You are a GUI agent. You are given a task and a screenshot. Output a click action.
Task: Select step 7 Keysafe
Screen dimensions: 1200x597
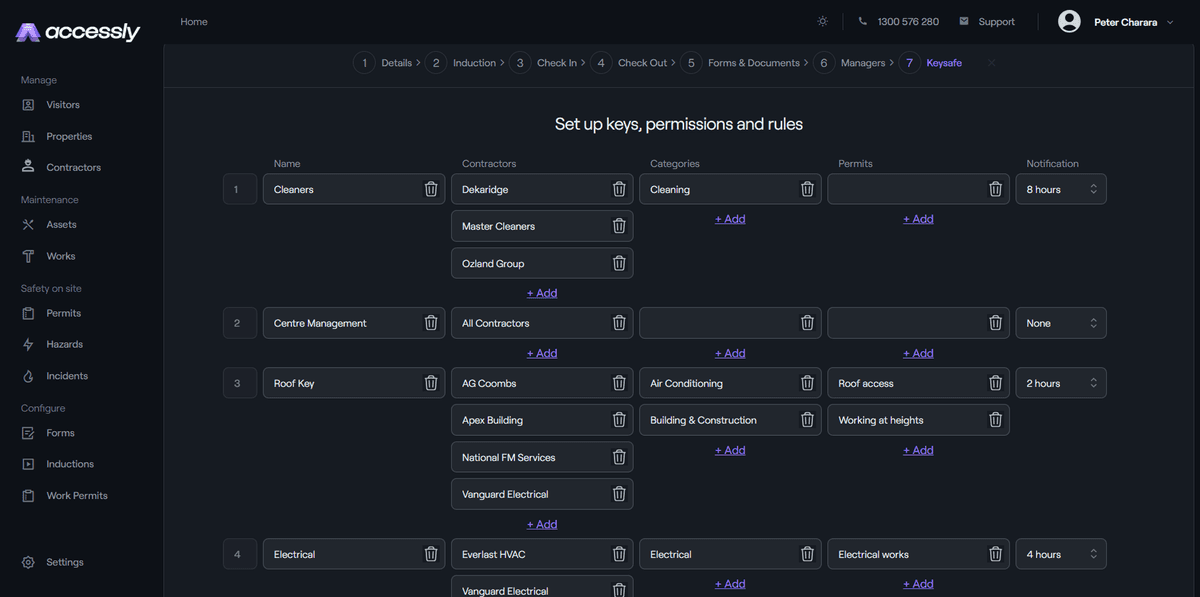[x=932, y=63]
